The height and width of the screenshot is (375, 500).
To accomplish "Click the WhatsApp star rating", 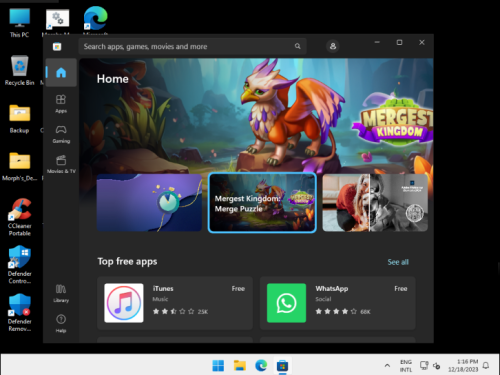I will pyautogui.click(x=336, y=311).
